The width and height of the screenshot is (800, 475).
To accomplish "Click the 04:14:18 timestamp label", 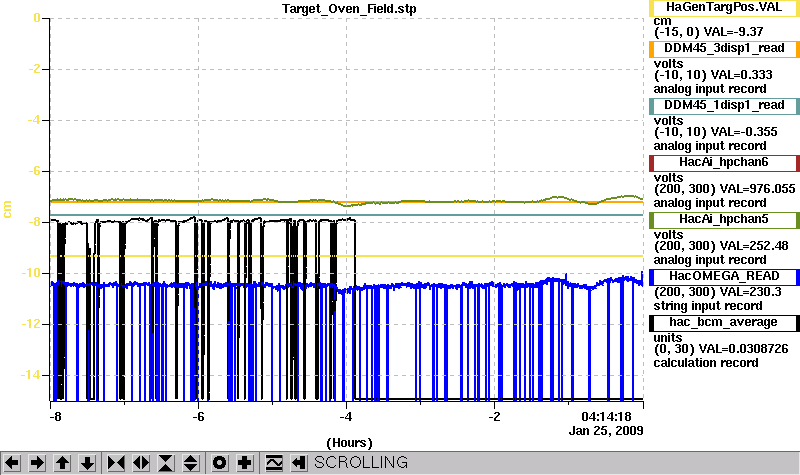I will (x=606, y=417).
